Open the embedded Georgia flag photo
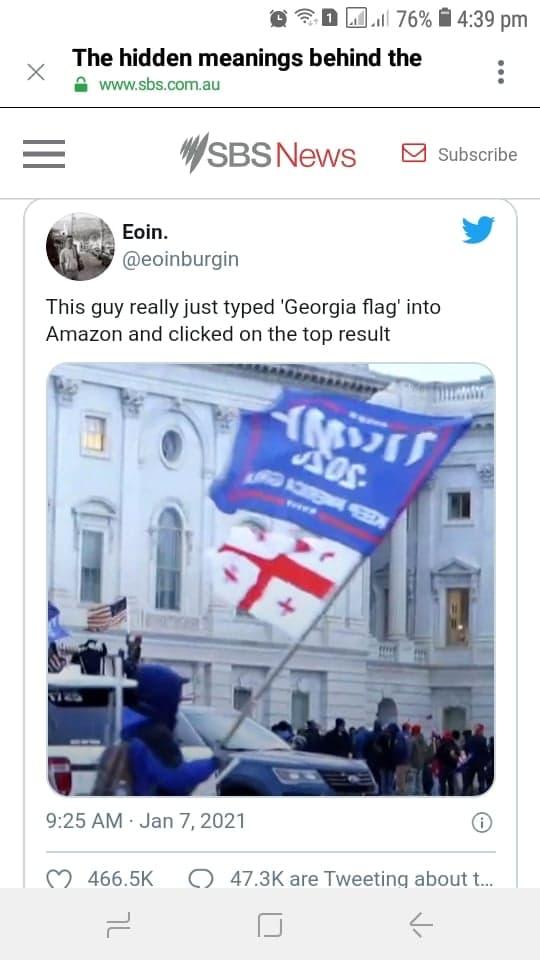This screenshot has height=960, width=540. pos(271,579)
